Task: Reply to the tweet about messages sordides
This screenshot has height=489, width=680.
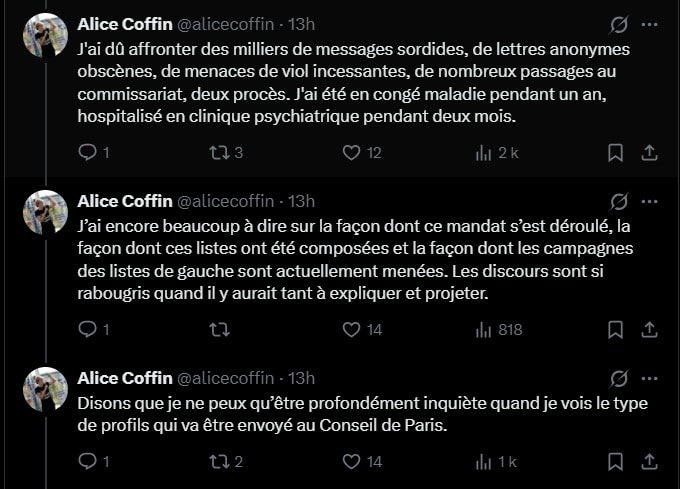Action: coord(87,153)
